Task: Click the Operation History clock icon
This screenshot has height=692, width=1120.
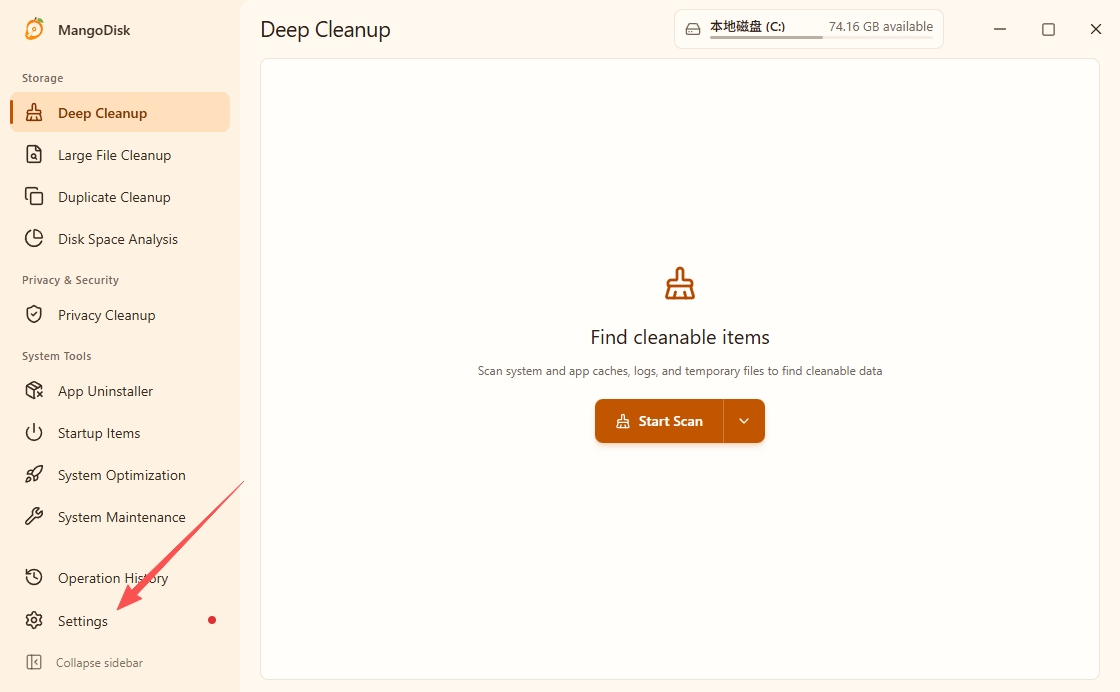Action: (34, 577)
